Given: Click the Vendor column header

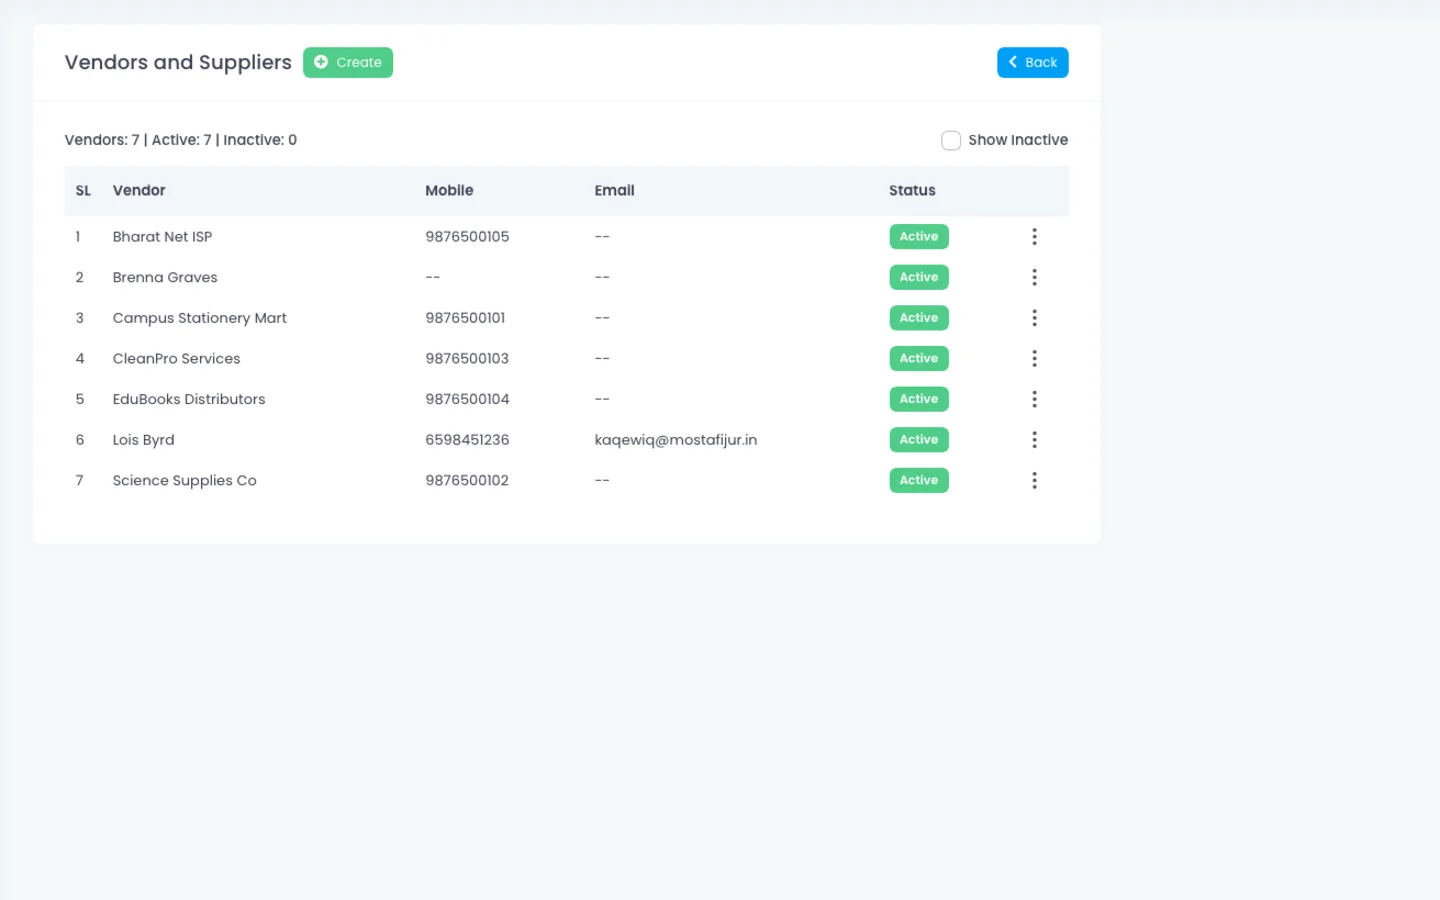Looking at the screenshot, I should coord(139,190).
